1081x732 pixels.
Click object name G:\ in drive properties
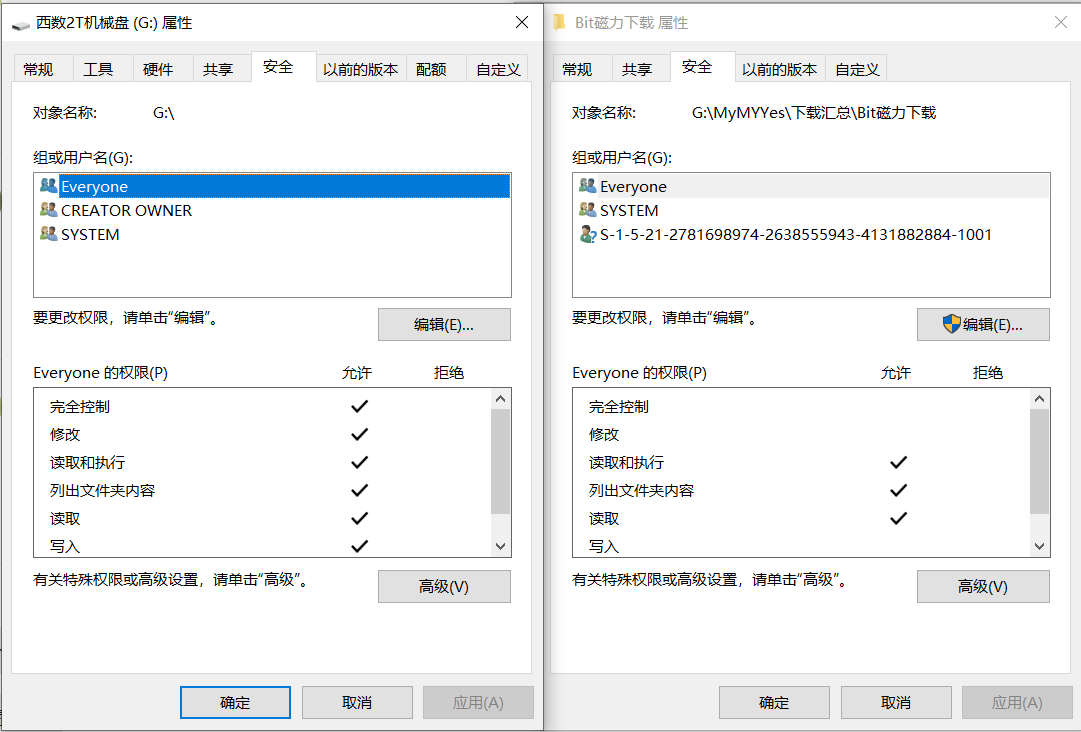pyautogui.click(x=163, y=112)
